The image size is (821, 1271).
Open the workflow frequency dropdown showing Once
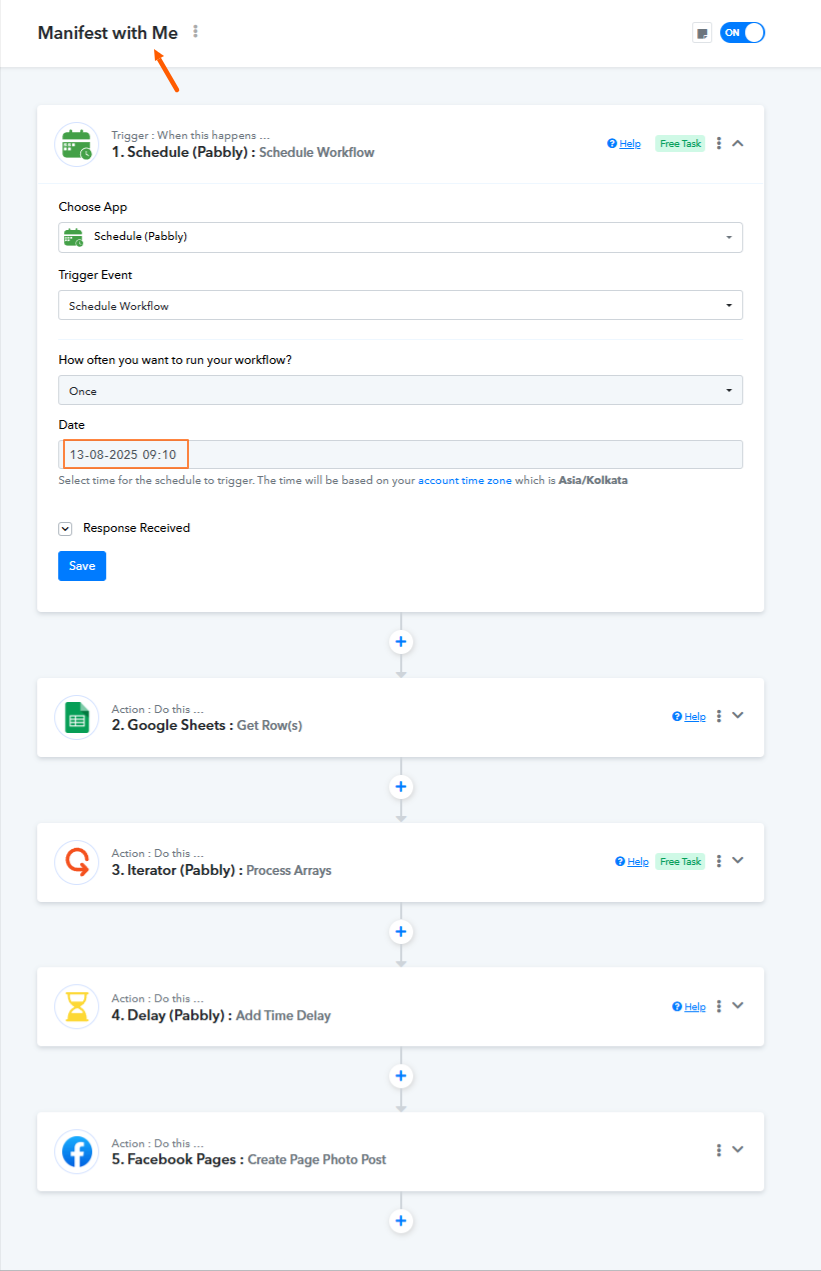point(400,390)
